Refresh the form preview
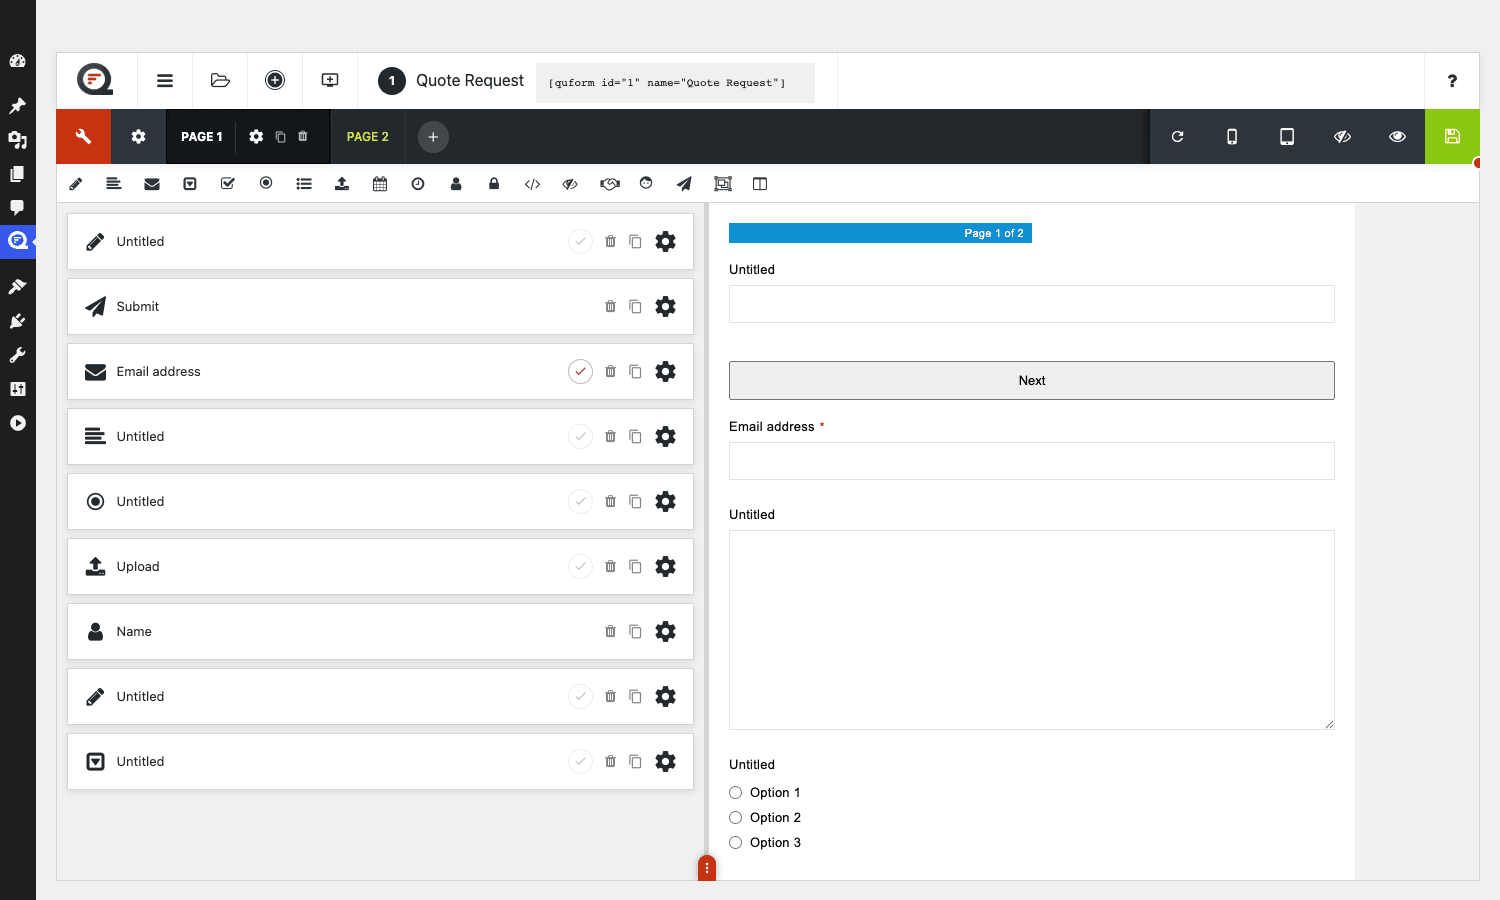The height and width of the screenshot is (900, 1500). click(x=1177, y=137)
